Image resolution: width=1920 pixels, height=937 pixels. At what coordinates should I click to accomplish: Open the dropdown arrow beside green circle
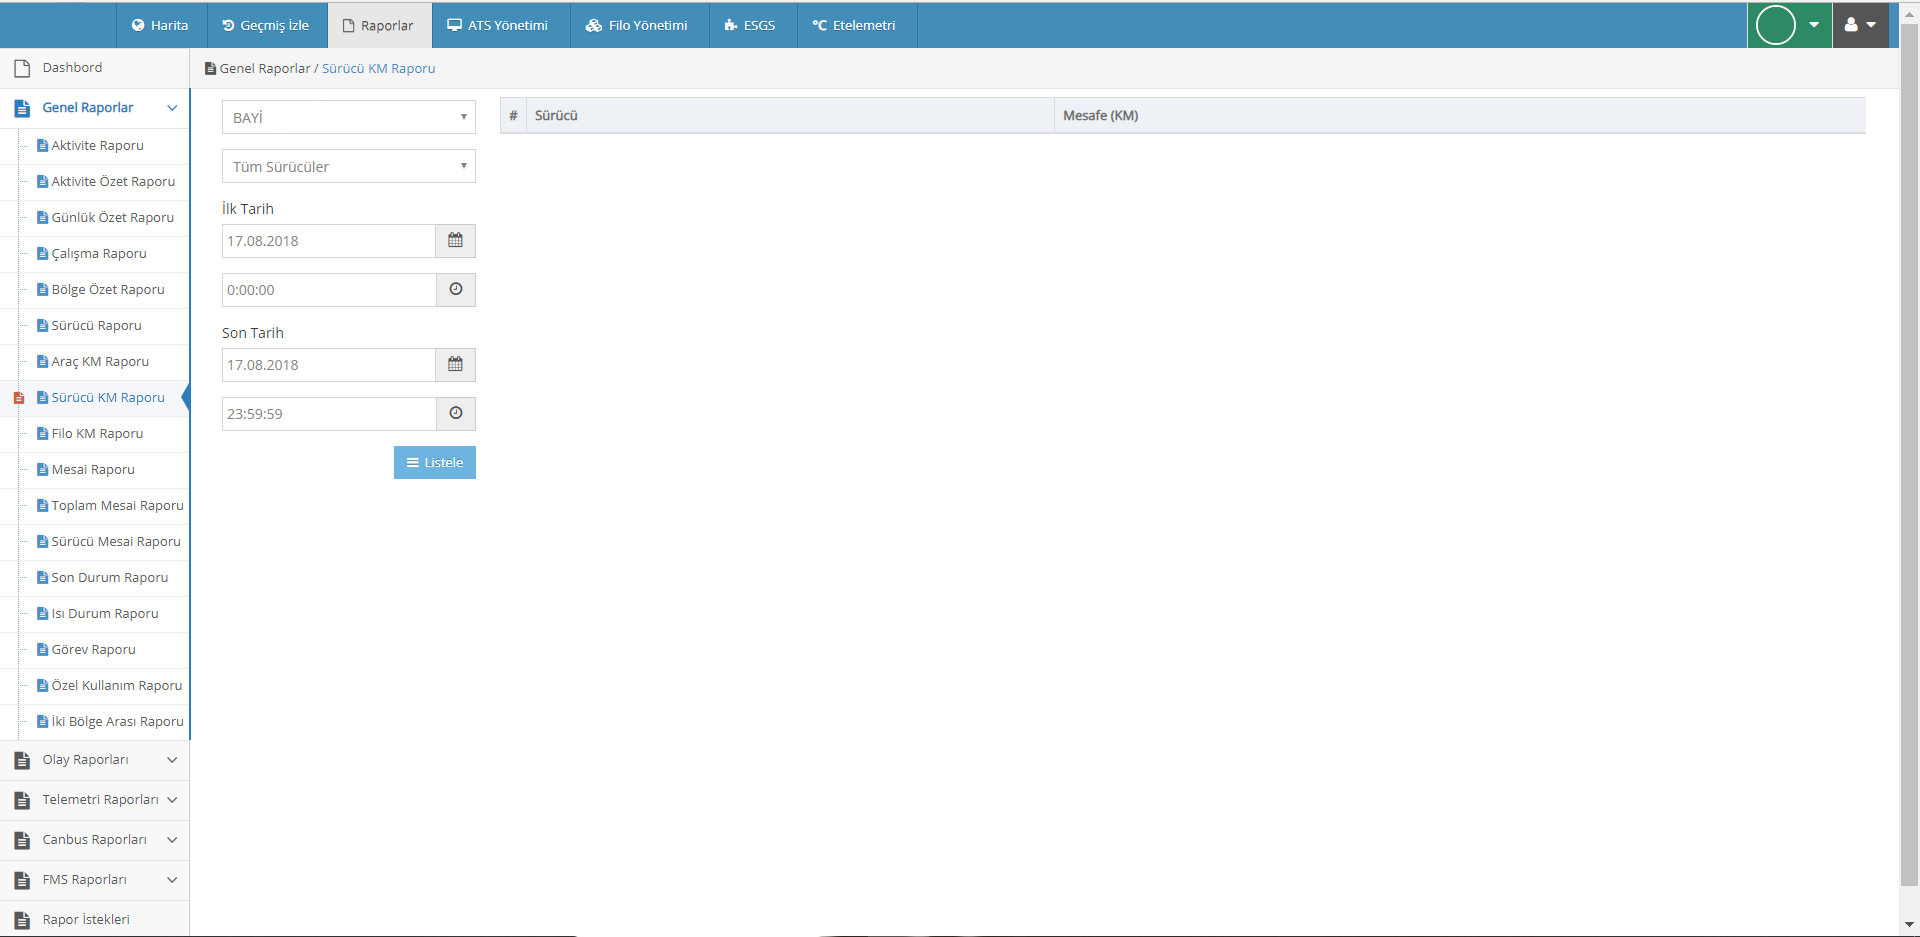tap(1814, 25)
